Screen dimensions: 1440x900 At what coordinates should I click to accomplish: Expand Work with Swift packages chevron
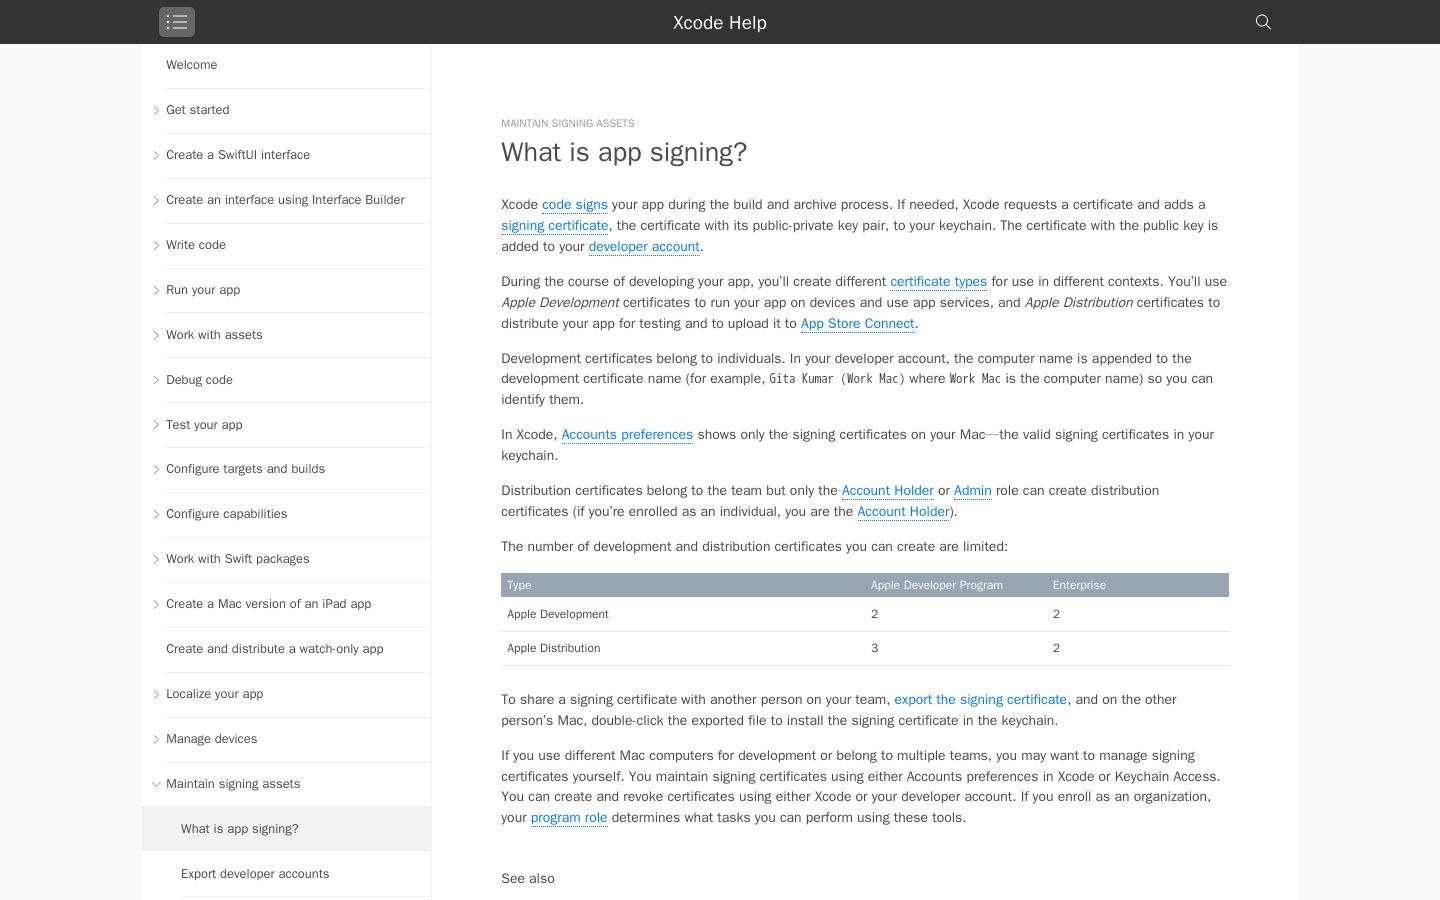(x=156, y=560)
